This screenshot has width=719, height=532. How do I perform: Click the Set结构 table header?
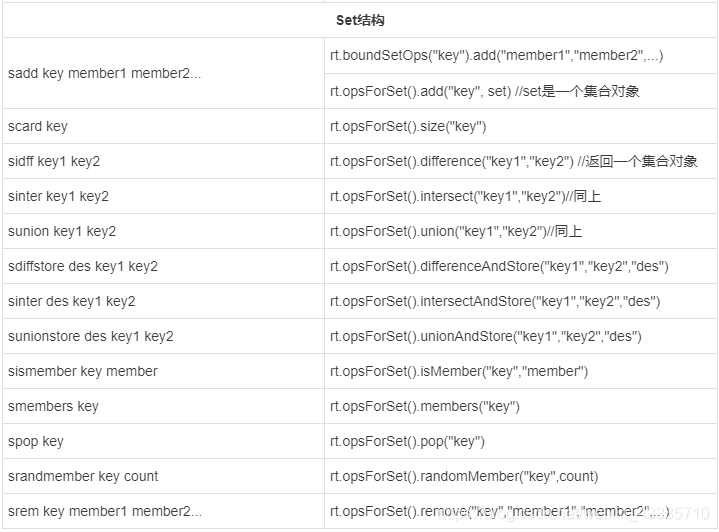[x=360, y=20]
